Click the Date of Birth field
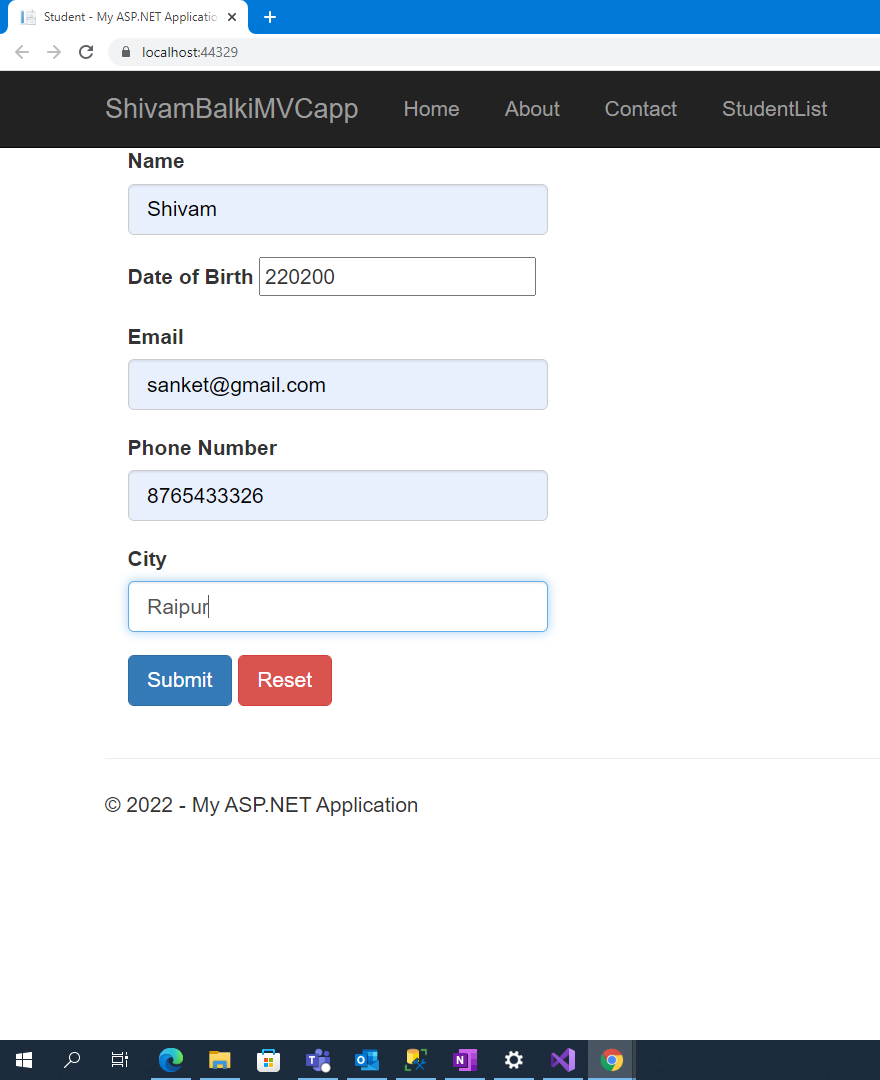The height and width of the screenshot is (1080, 880). tap(397, 277)
